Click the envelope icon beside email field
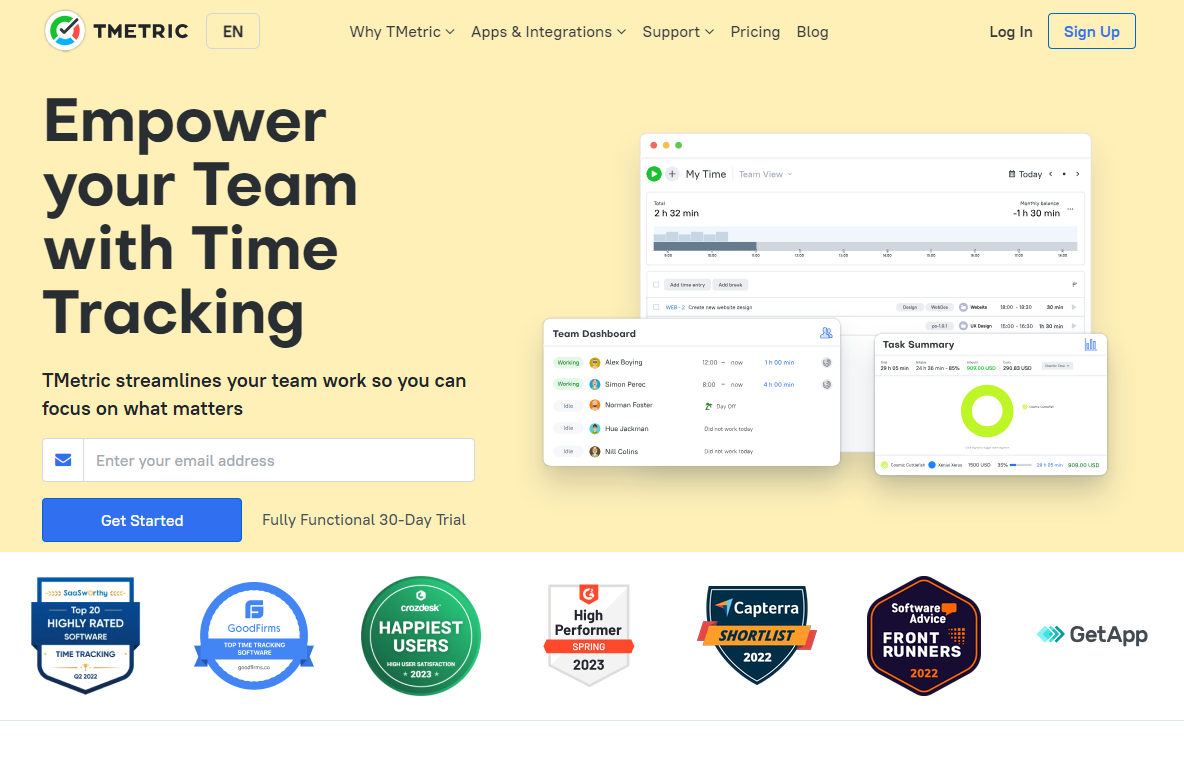1184x773 pixels. 63,460
